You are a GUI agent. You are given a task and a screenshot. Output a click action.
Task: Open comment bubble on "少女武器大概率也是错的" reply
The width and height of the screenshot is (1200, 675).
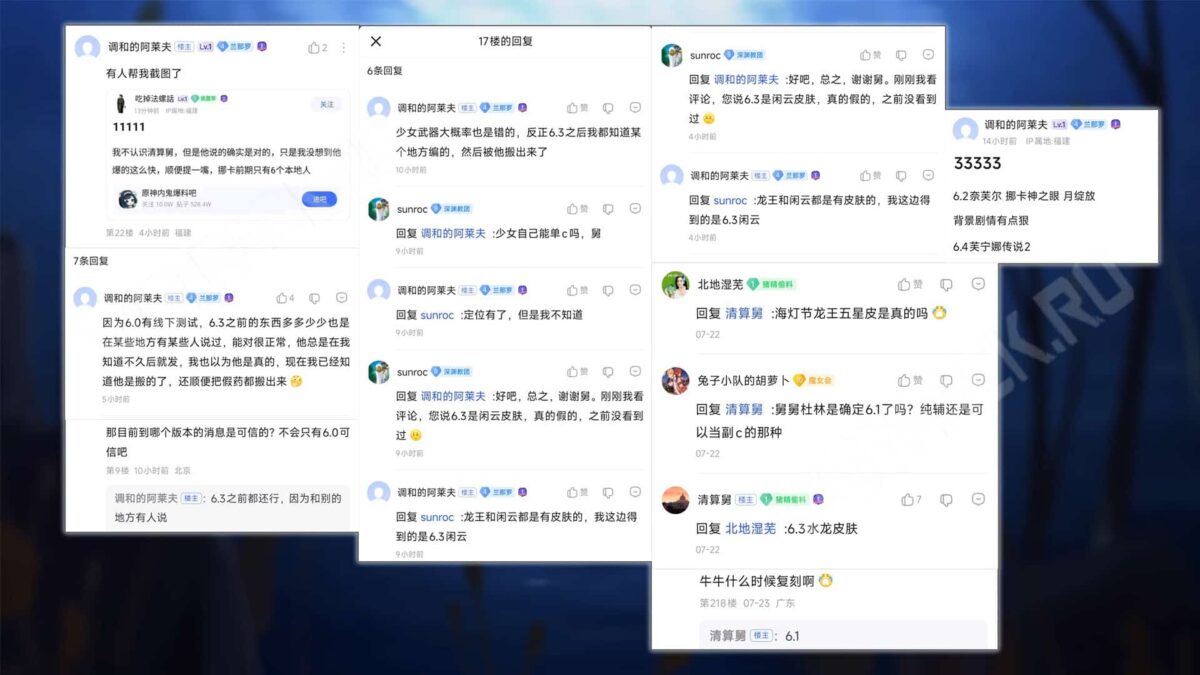635,108
